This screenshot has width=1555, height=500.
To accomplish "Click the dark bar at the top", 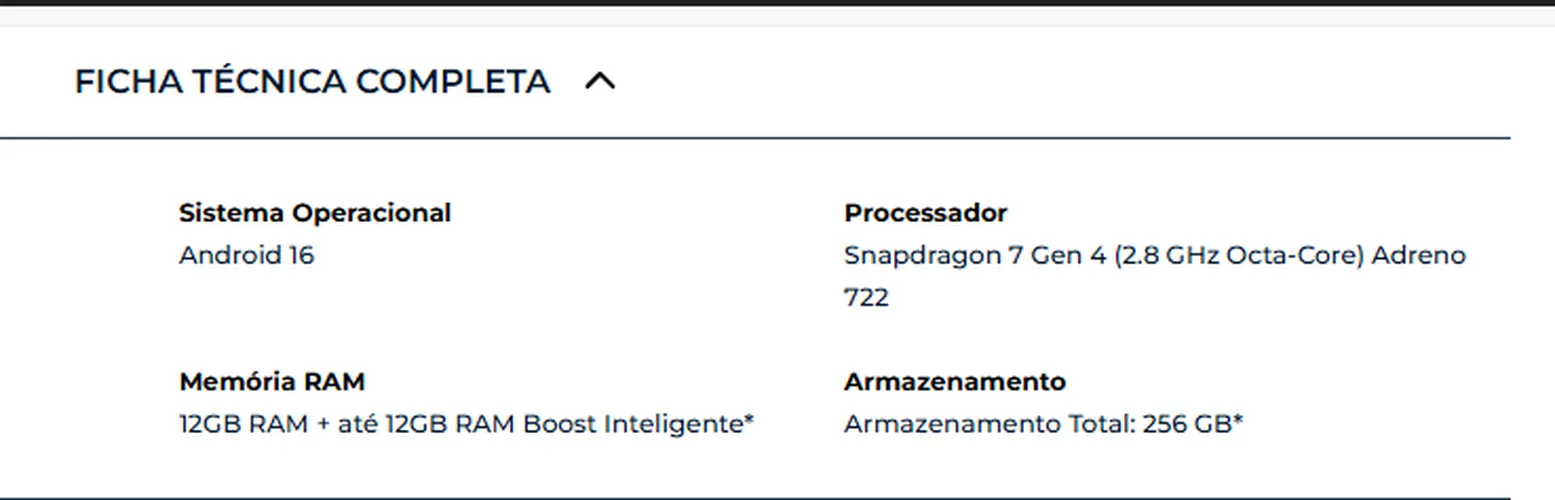I will (x=777, y=3).
